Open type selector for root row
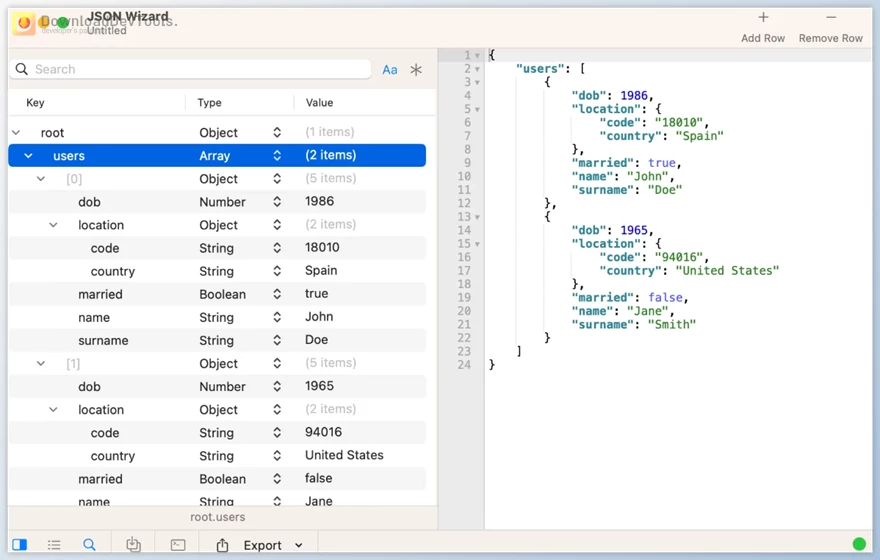This screenshot has width=880, height=560. pos(277,132)
